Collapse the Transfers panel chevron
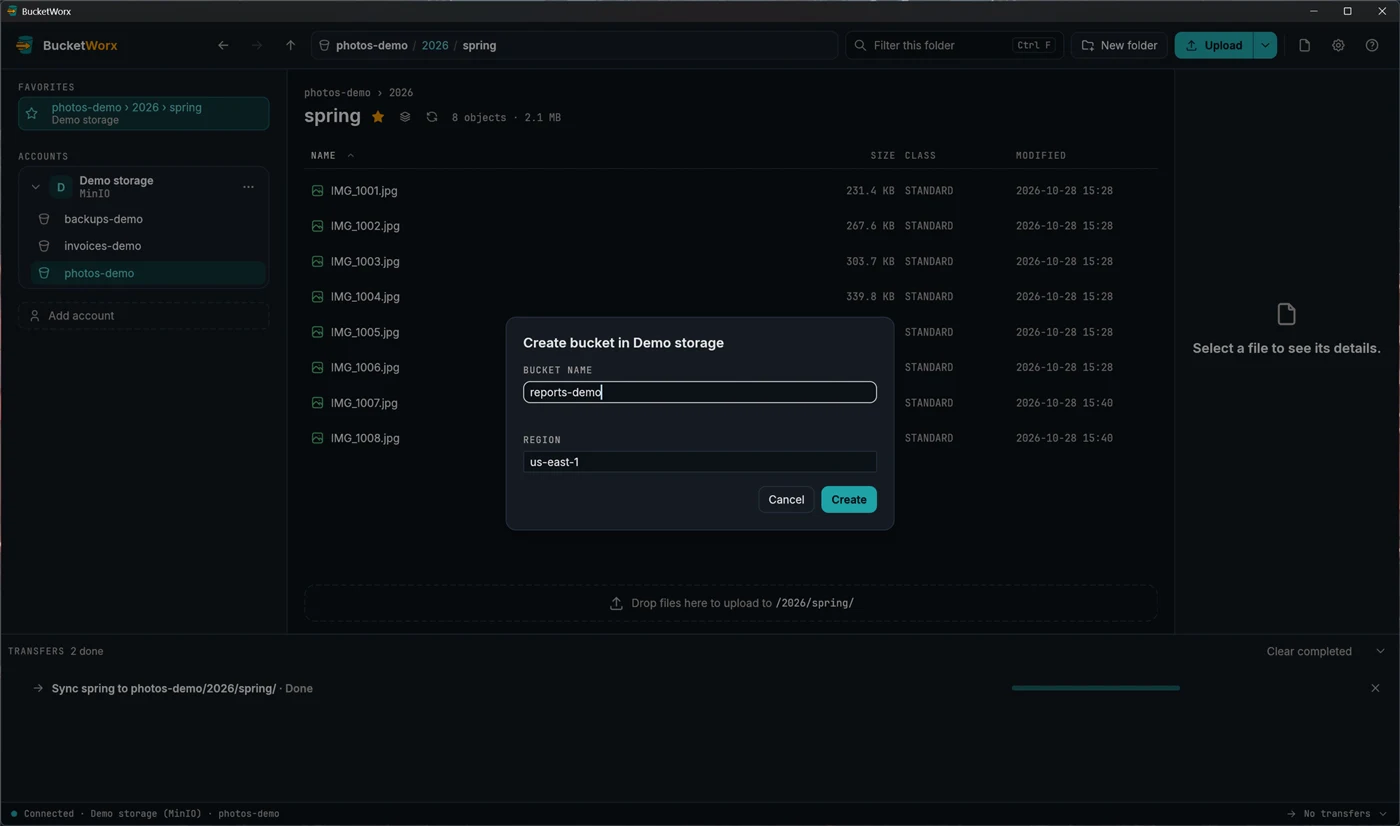The height and width of the screenshot is (826, 1400). point(1380,651)
